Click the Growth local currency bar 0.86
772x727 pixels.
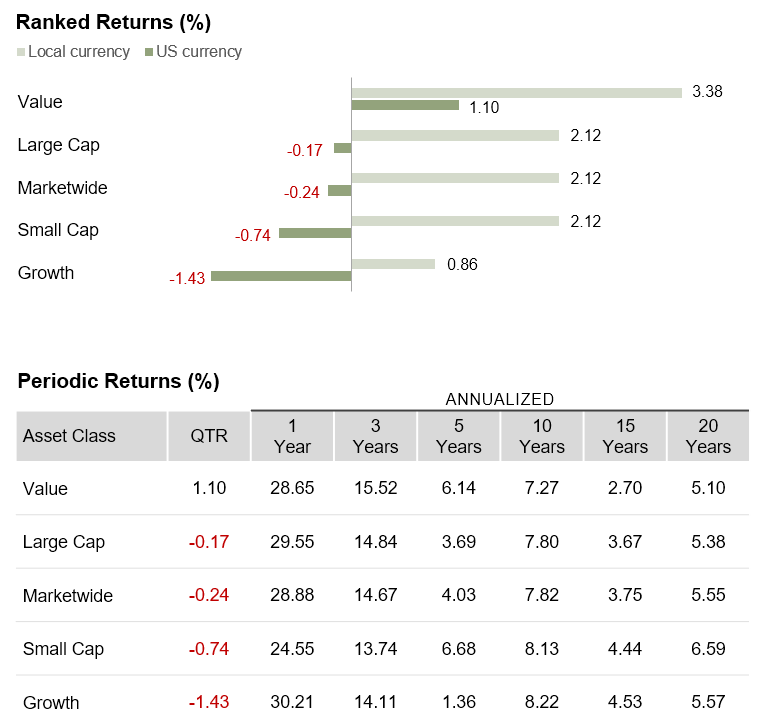point(393,264)
